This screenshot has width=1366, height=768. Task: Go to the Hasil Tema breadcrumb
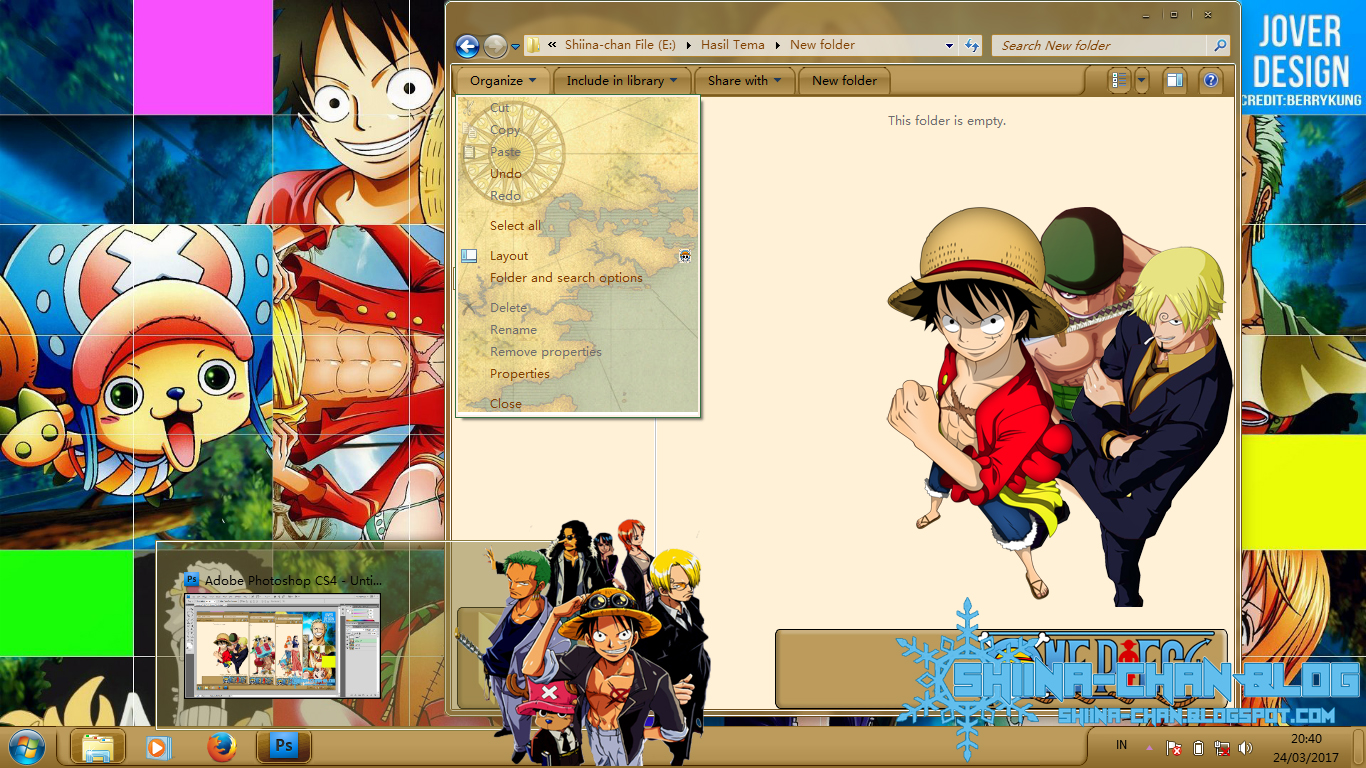click(733, 45)
